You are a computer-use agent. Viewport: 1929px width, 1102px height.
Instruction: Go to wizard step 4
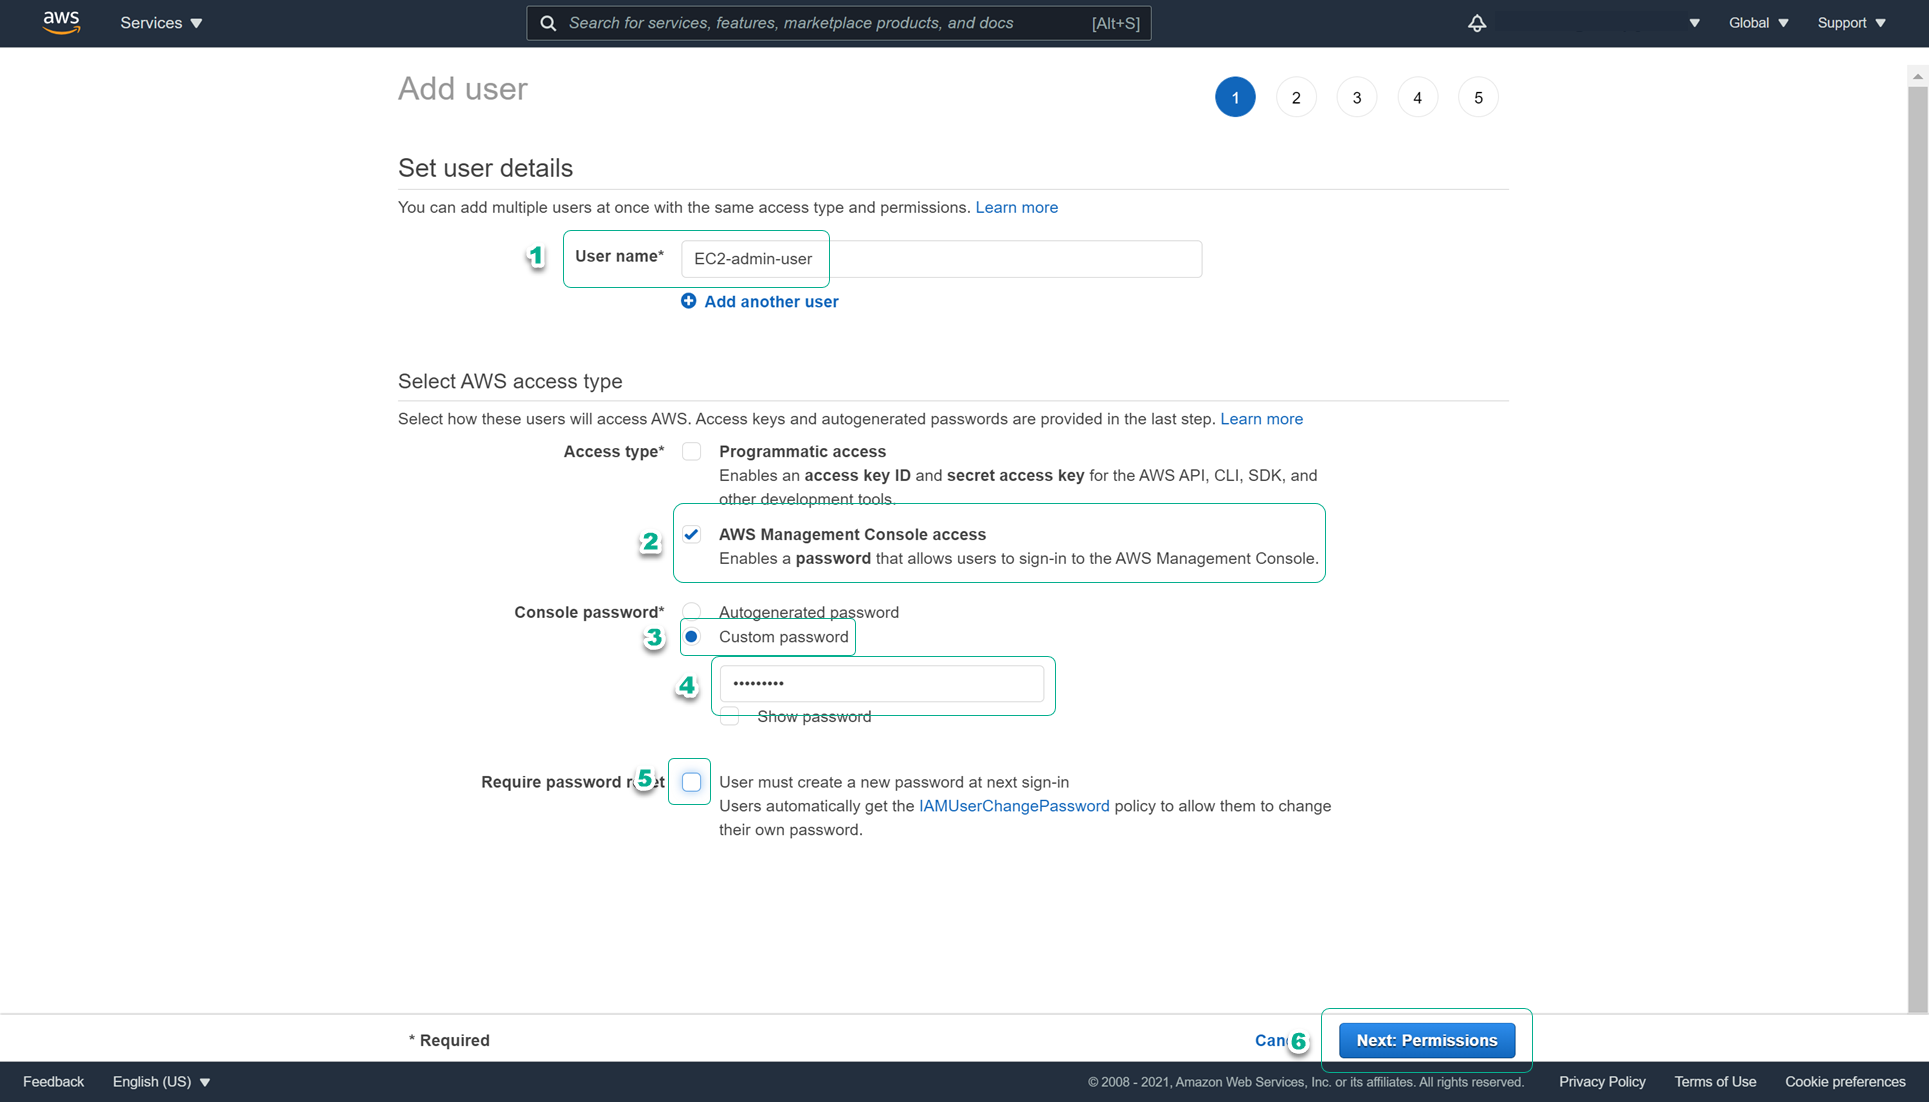click(1417, 97)
